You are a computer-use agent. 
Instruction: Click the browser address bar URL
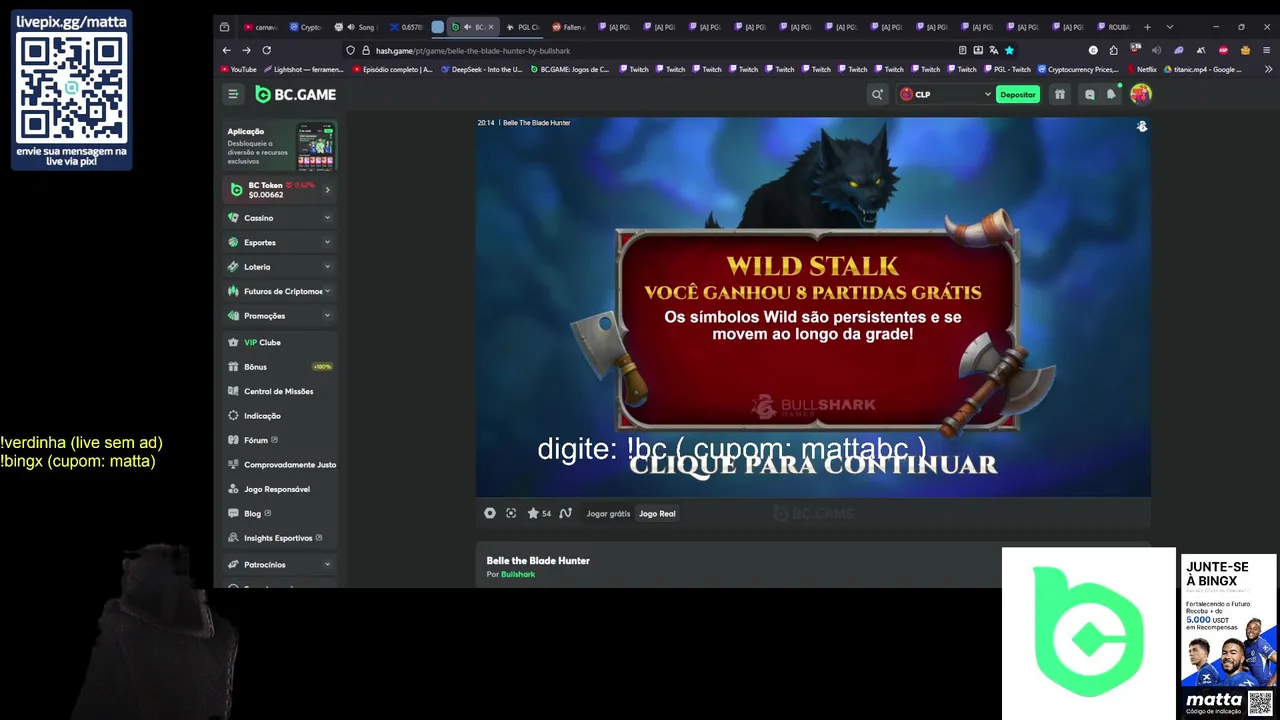(473, 50)
